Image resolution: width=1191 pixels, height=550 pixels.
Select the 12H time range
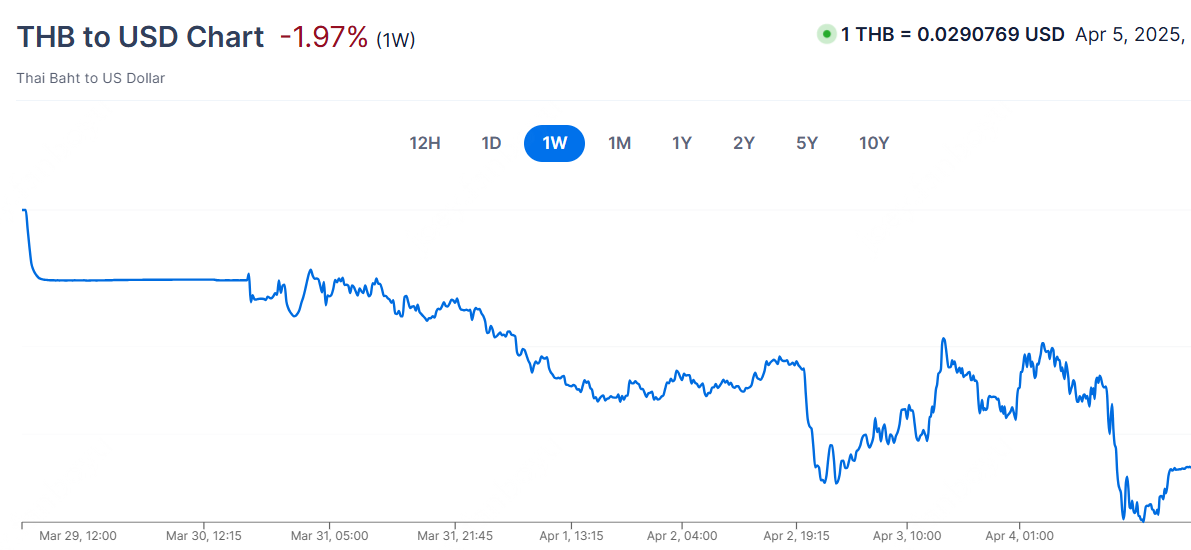[x=425, y=143]
